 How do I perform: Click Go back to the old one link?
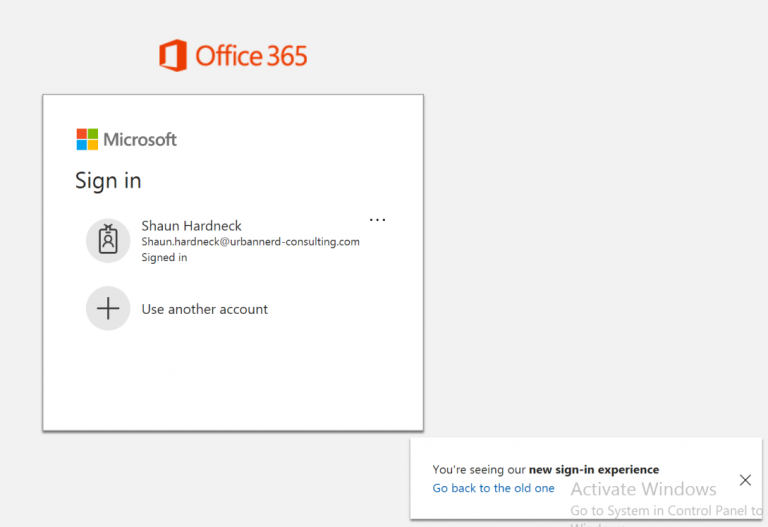coord(493,488)
